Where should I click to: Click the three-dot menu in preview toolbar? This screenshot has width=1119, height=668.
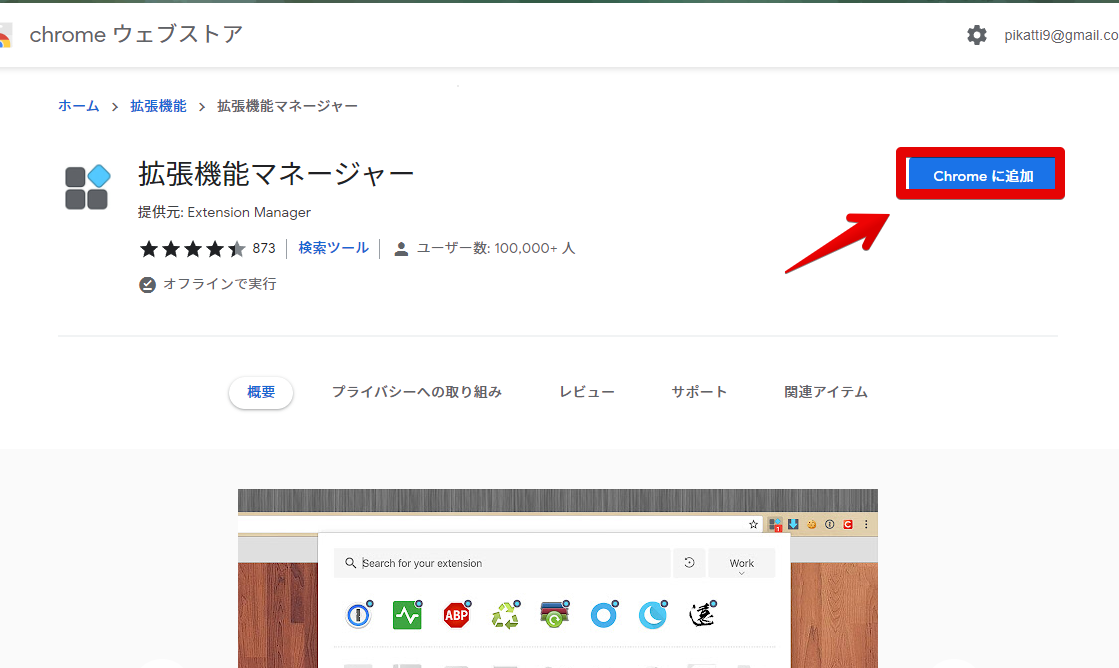pos(866,525)
